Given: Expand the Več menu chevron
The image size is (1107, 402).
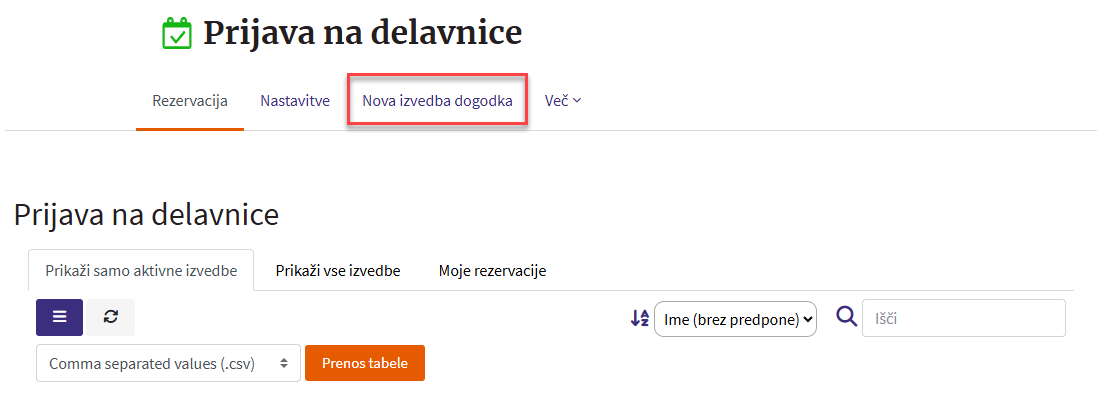Looking at the screenshot, I should [577, 101].
